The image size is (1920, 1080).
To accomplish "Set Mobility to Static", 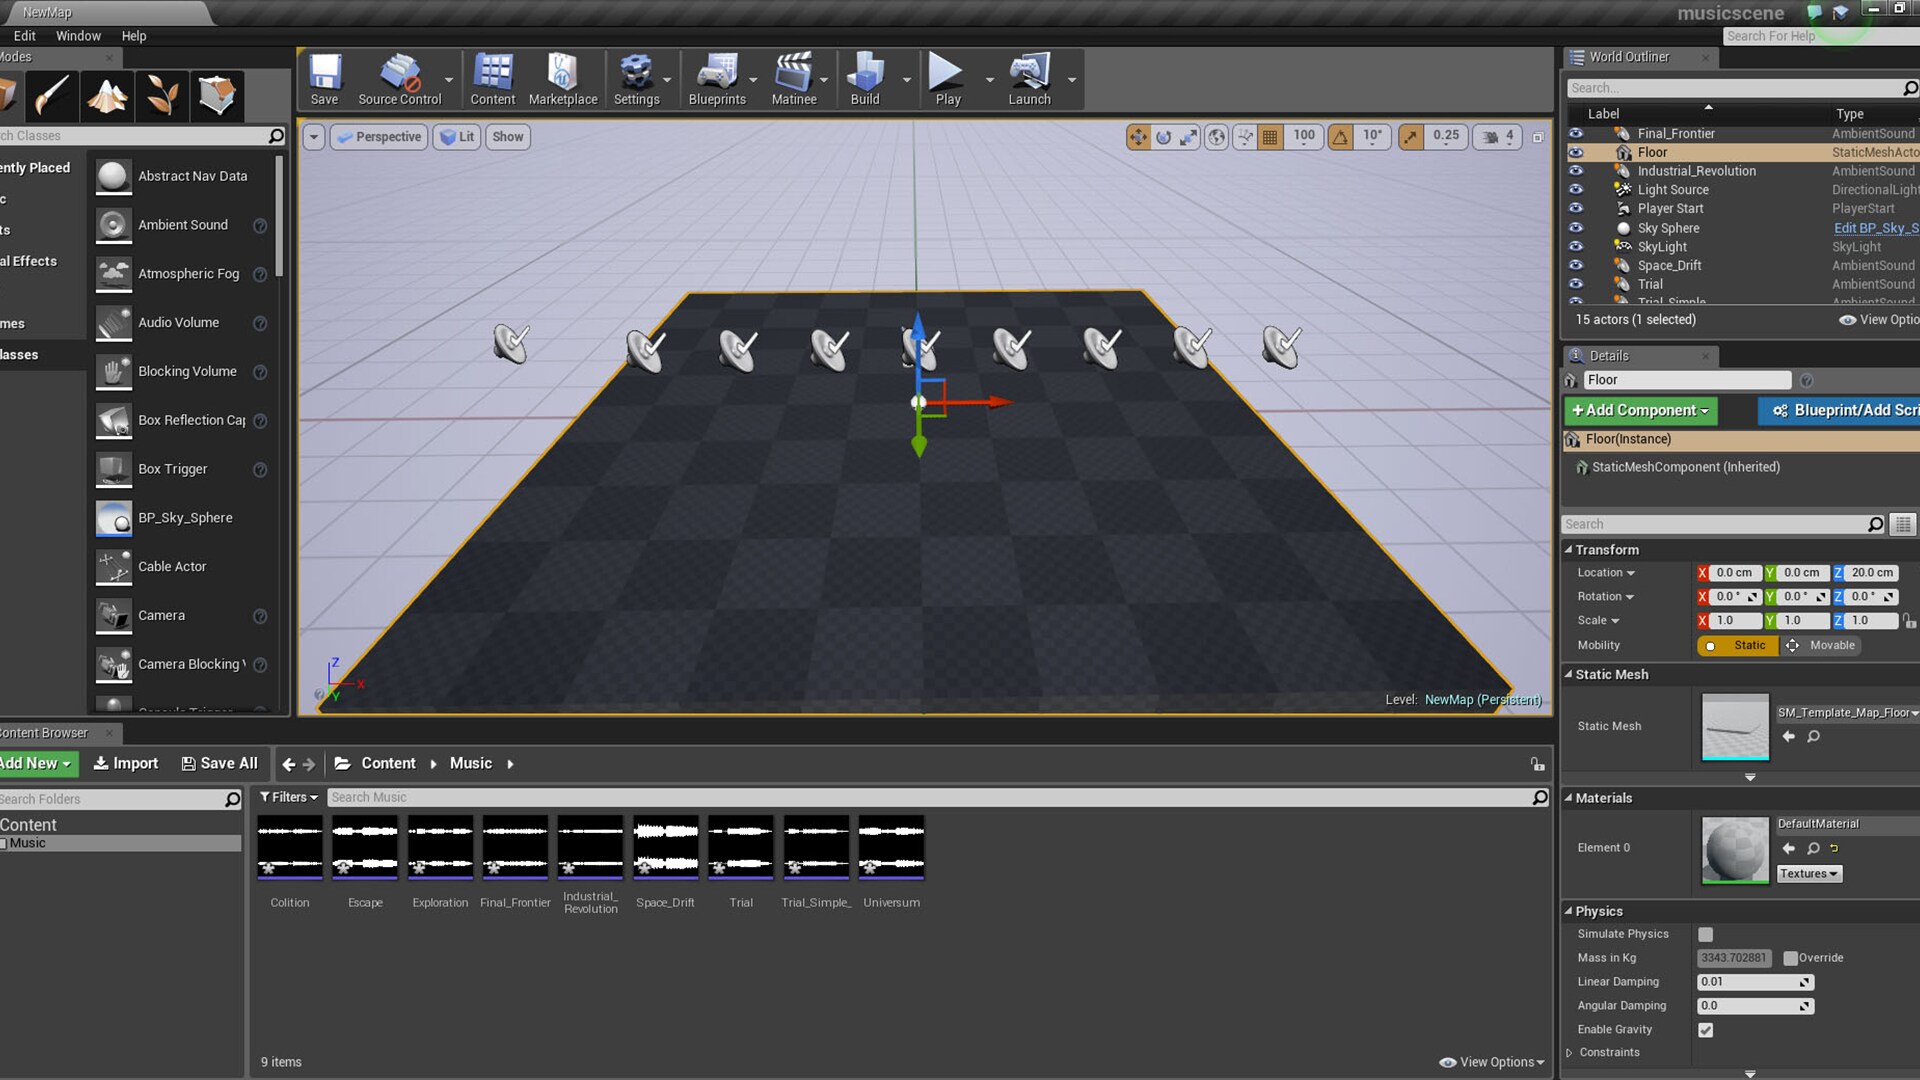I will click(1738, 646).
